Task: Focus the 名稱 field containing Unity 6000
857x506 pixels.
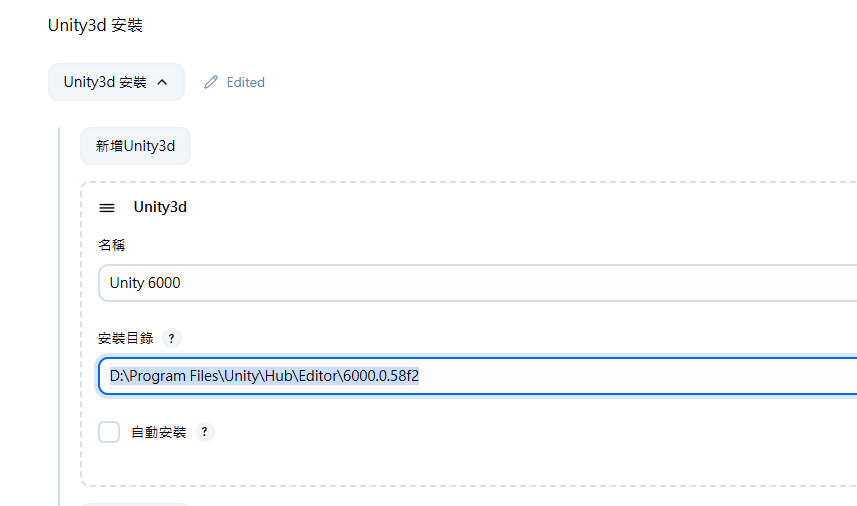Action: point(477,283)
